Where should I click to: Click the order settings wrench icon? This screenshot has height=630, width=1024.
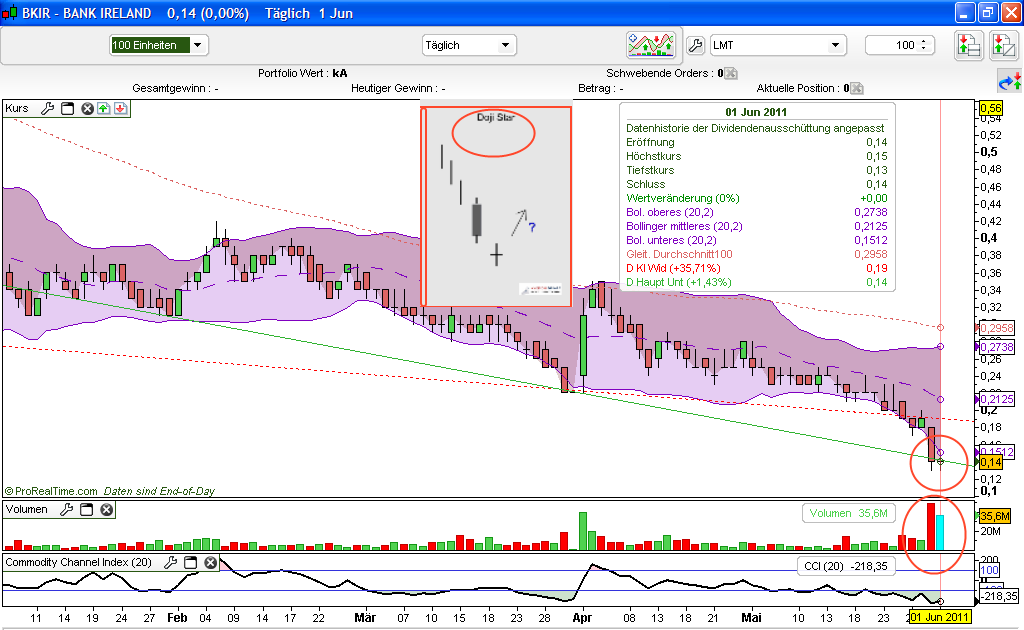(x=696, y=45)
